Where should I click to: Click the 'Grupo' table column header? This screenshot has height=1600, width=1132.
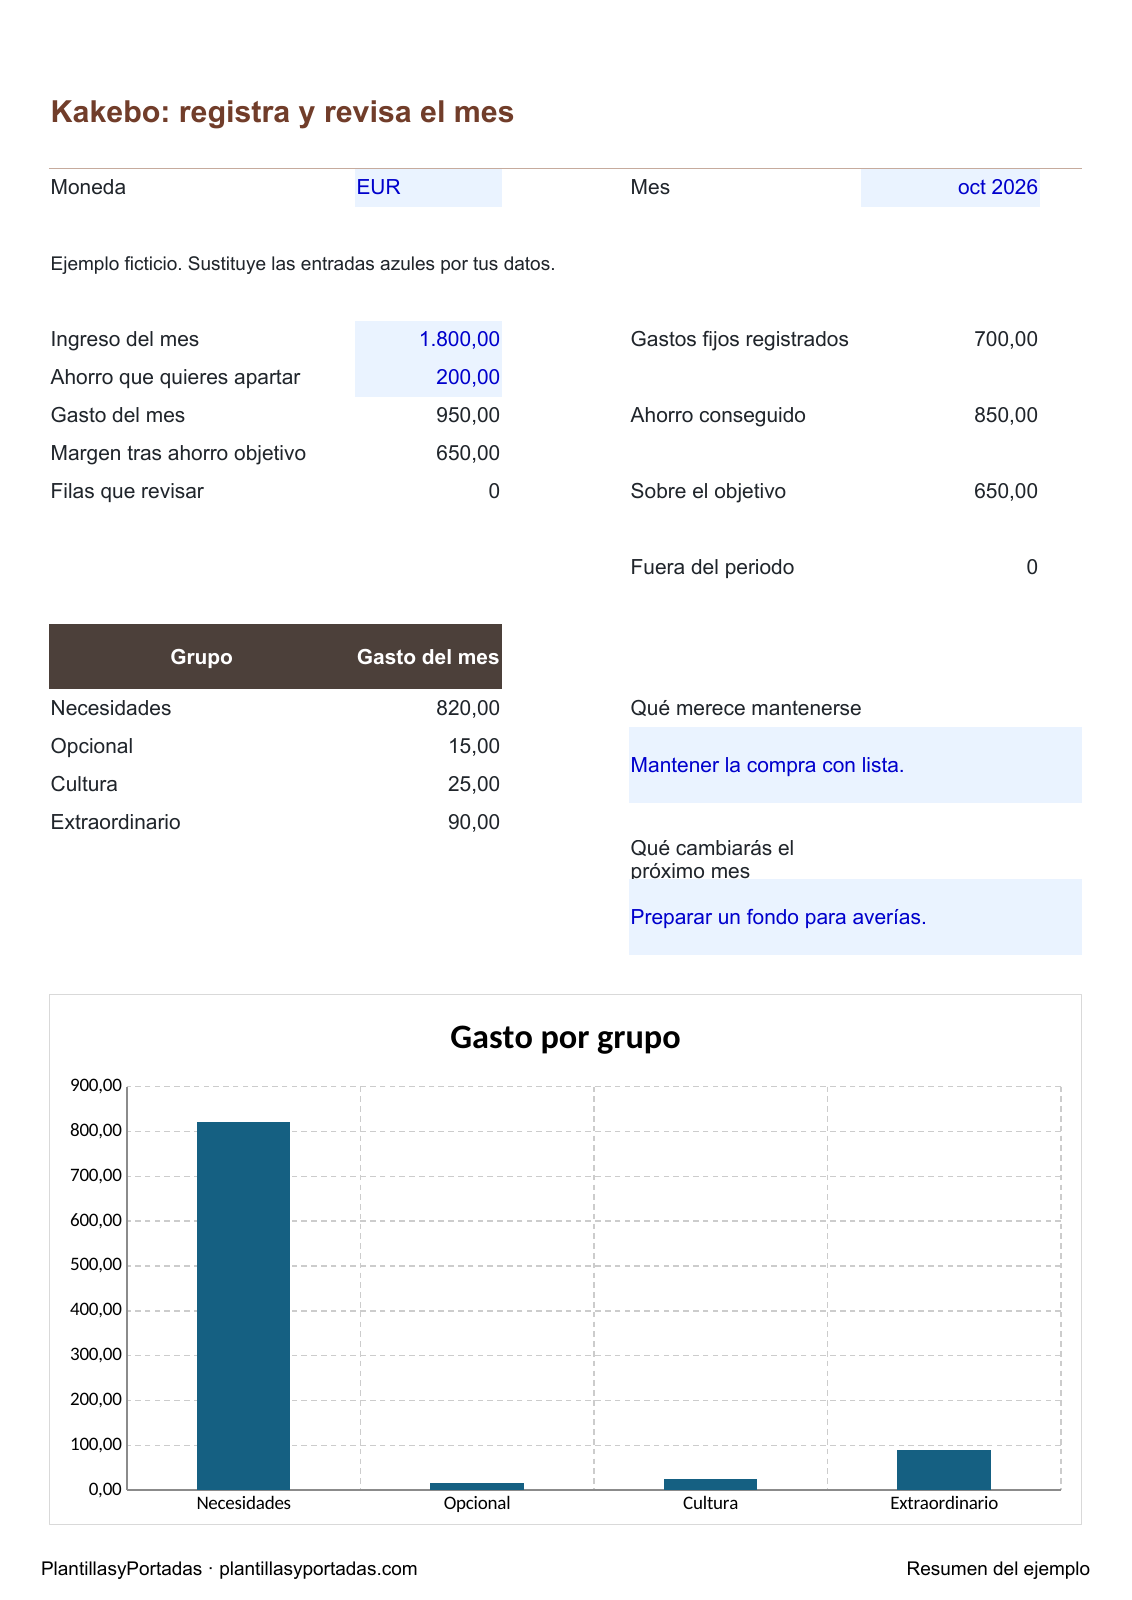click(x=201, y=657)
